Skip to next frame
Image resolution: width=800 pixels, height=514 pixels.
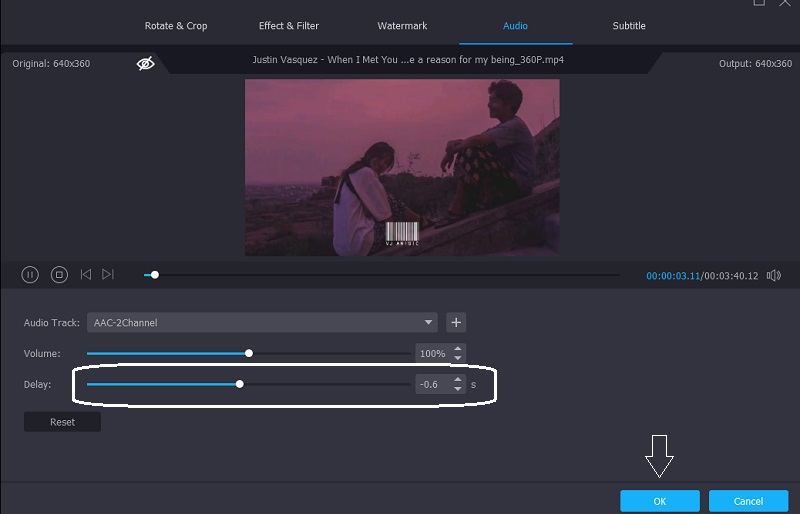[x=108, y=274]
